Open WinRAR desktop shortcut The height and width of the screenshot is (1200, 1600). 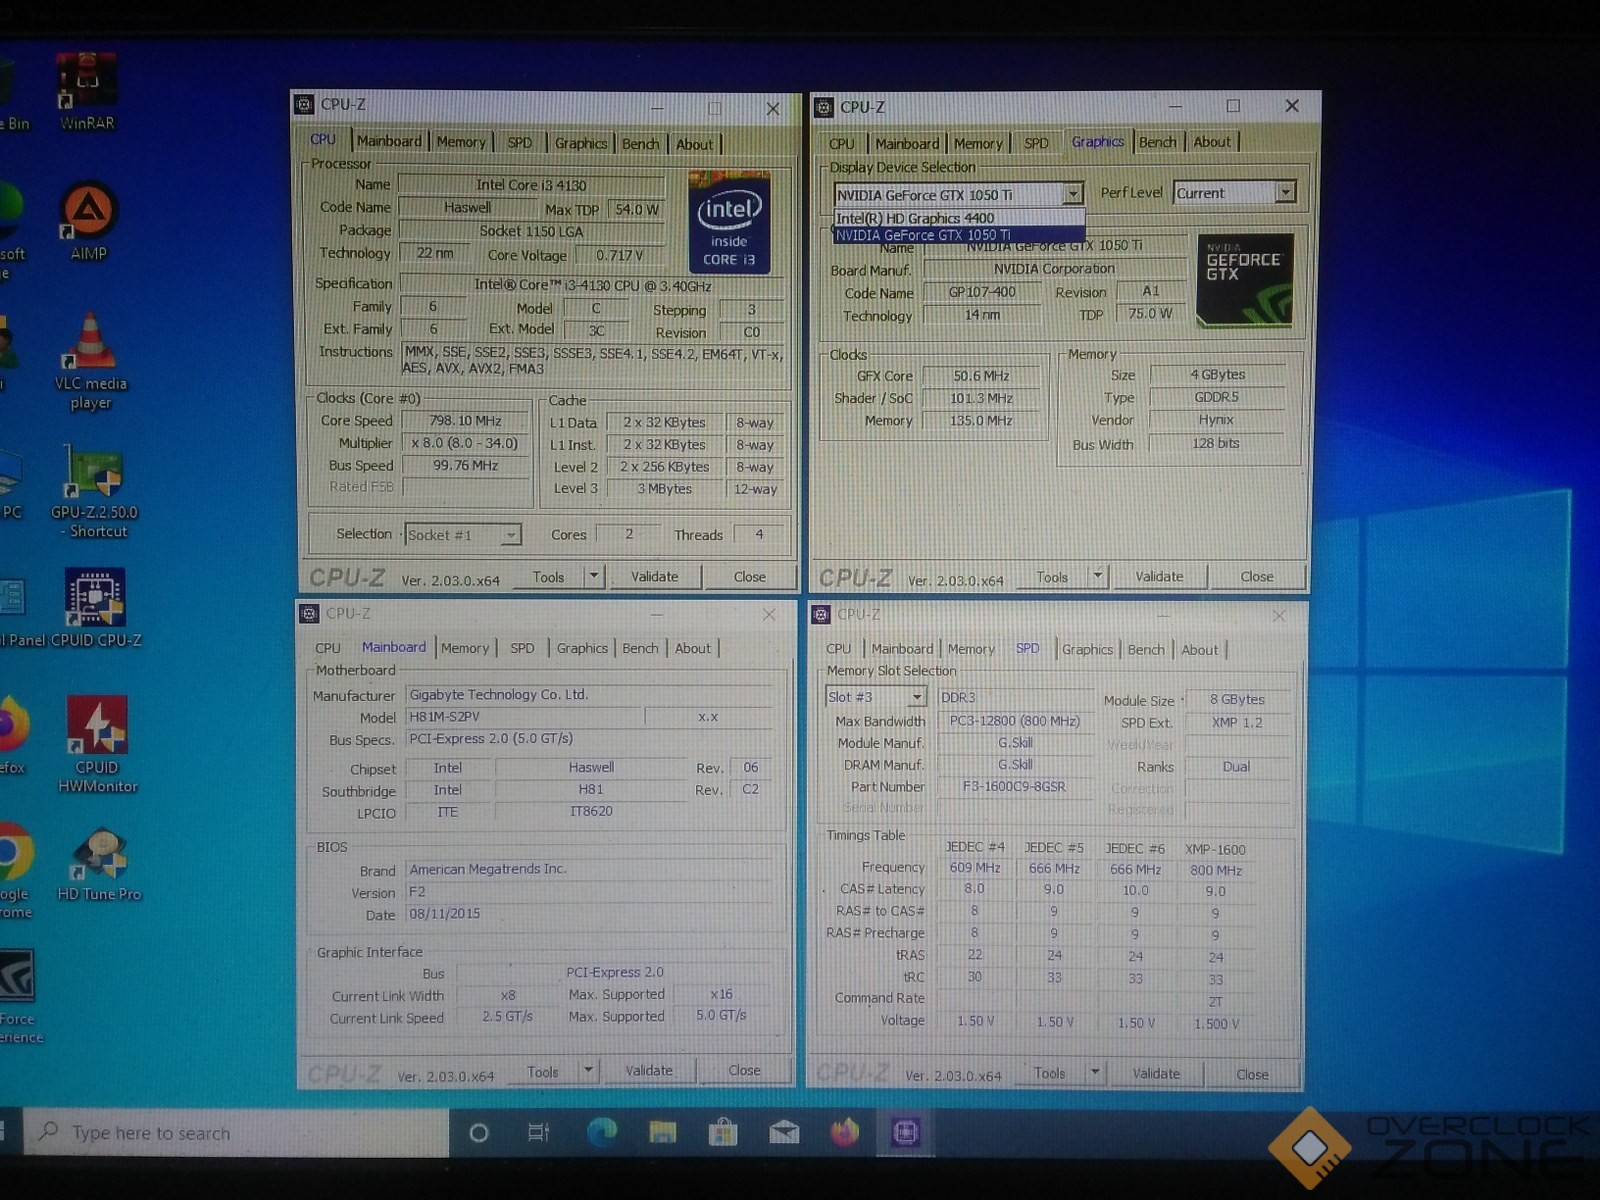click(x=87, y=91)
